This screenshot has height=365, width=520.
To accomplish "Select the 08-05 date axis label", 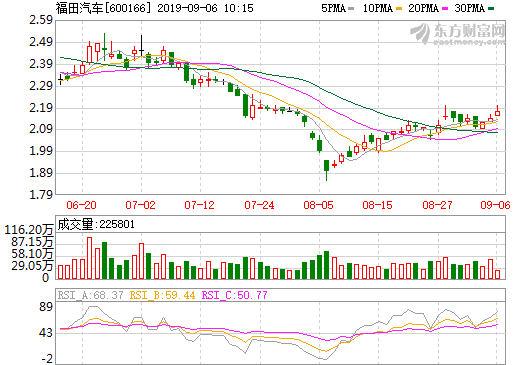I will [319, 205].
